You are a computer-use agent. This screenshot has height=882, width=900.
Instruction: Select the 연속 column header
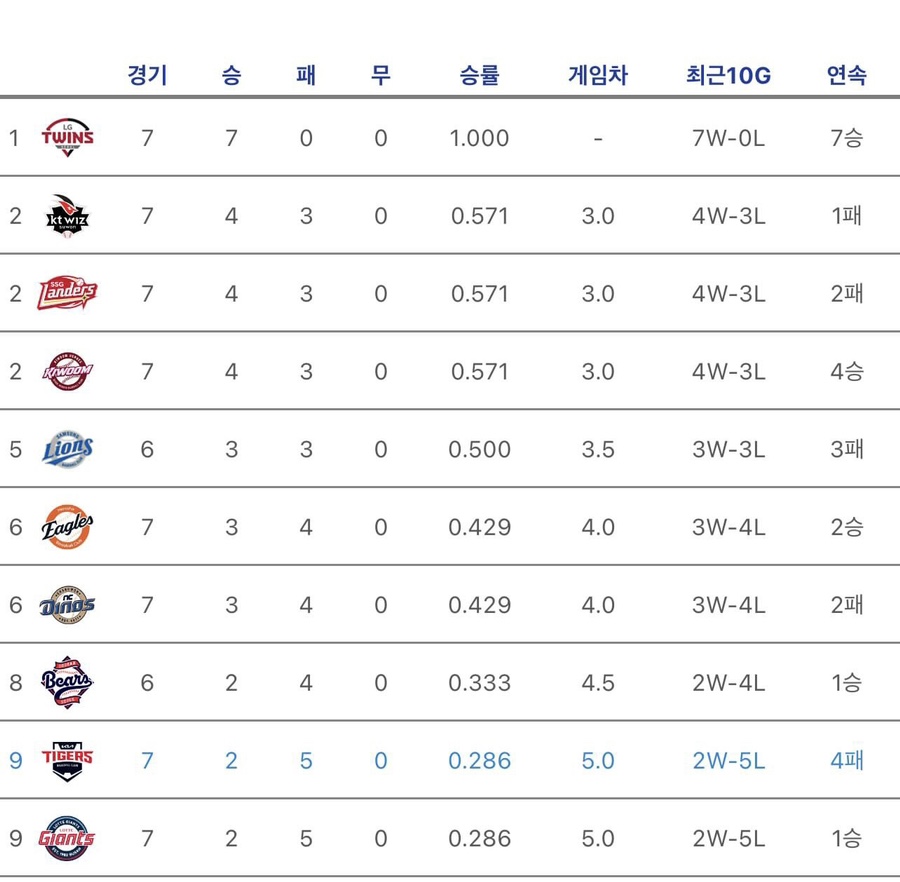click(847, 75)
